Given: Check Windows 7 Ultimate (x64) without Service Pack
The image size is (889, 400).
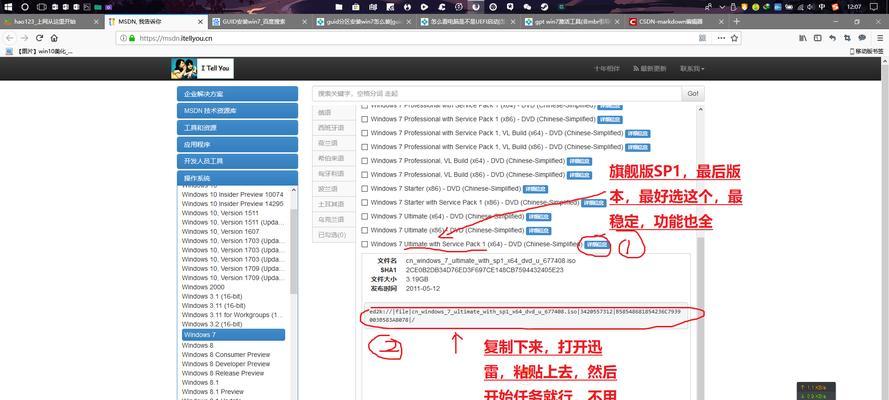Looking at the screenshot, I should point(365,216).
